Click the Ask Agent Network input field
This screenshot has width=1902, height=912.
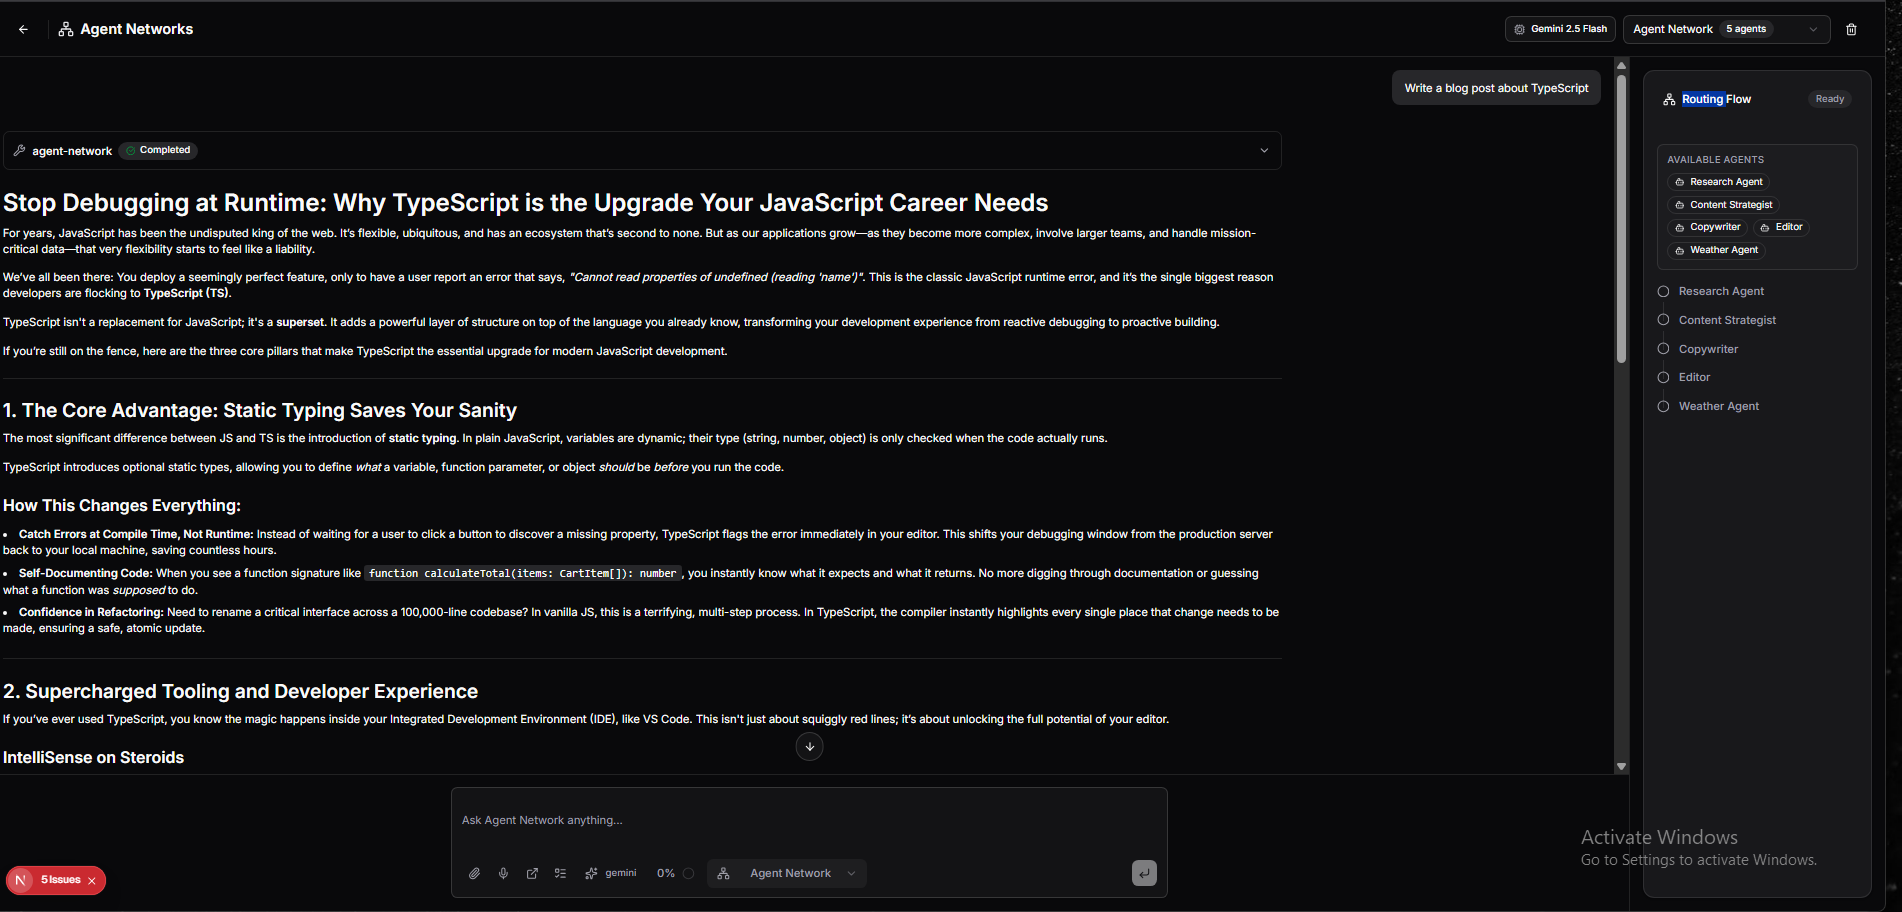click(x=809, y=820)
